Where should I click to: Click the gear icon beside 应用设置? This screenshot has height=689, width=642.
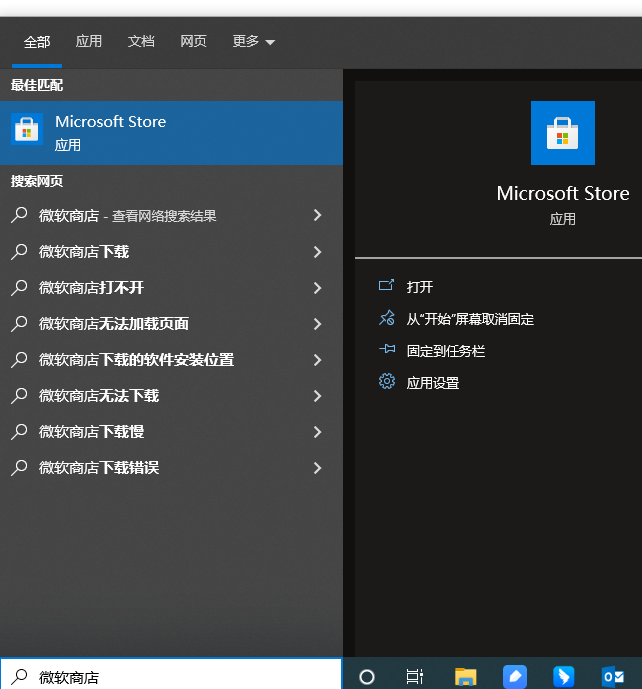[387, 381]
